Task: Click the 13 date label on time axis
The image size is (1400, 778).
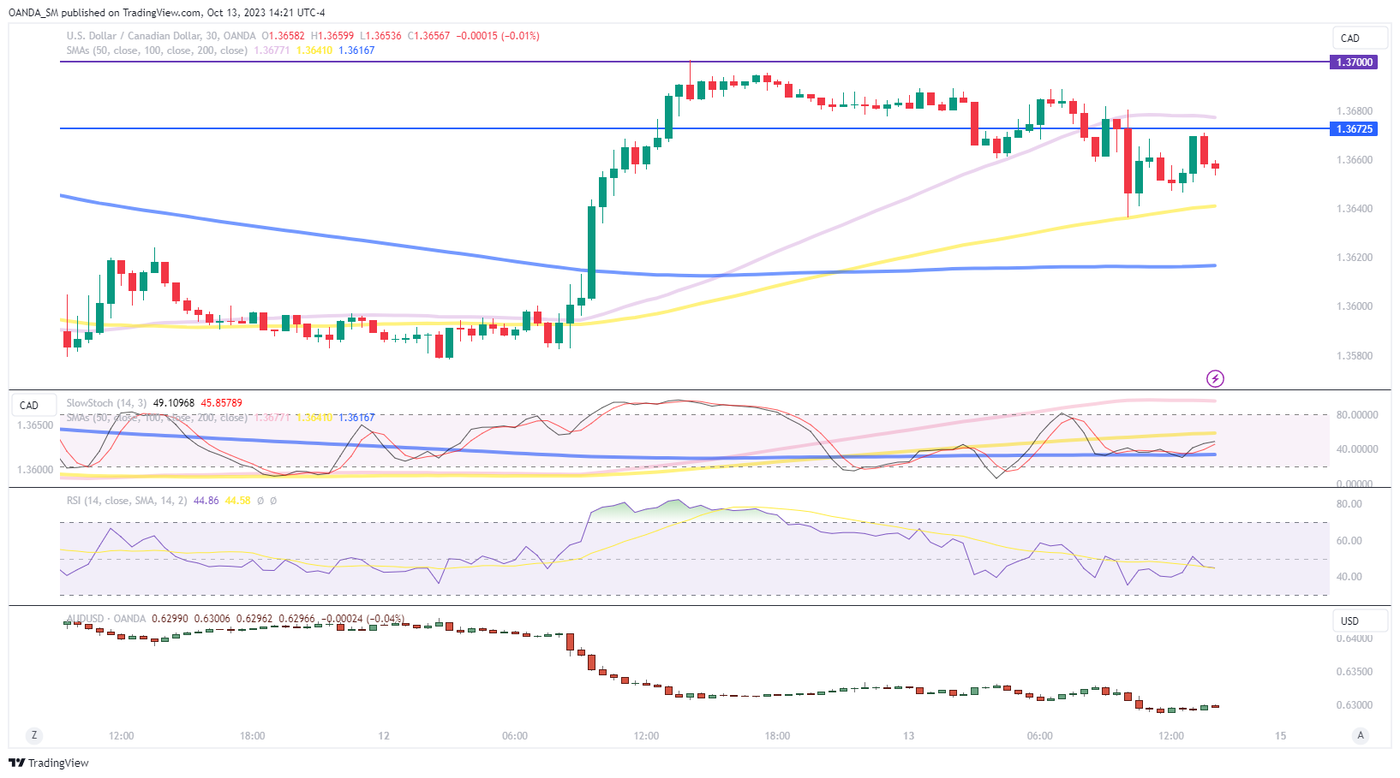Action: 908,736
